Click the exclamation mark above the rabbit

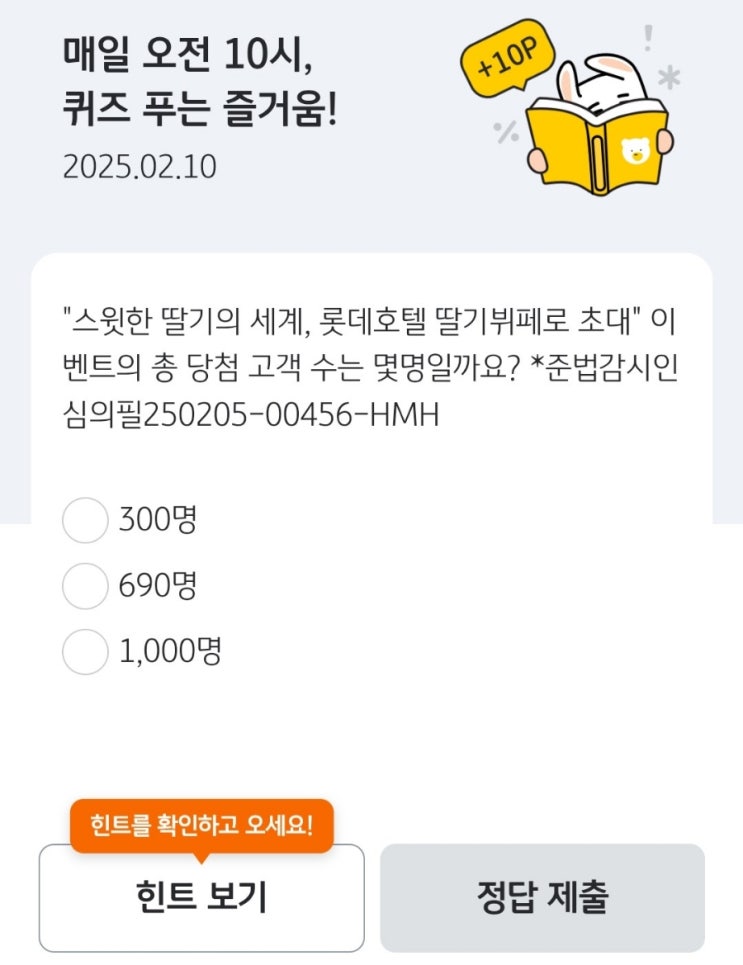tap(648, 38)
